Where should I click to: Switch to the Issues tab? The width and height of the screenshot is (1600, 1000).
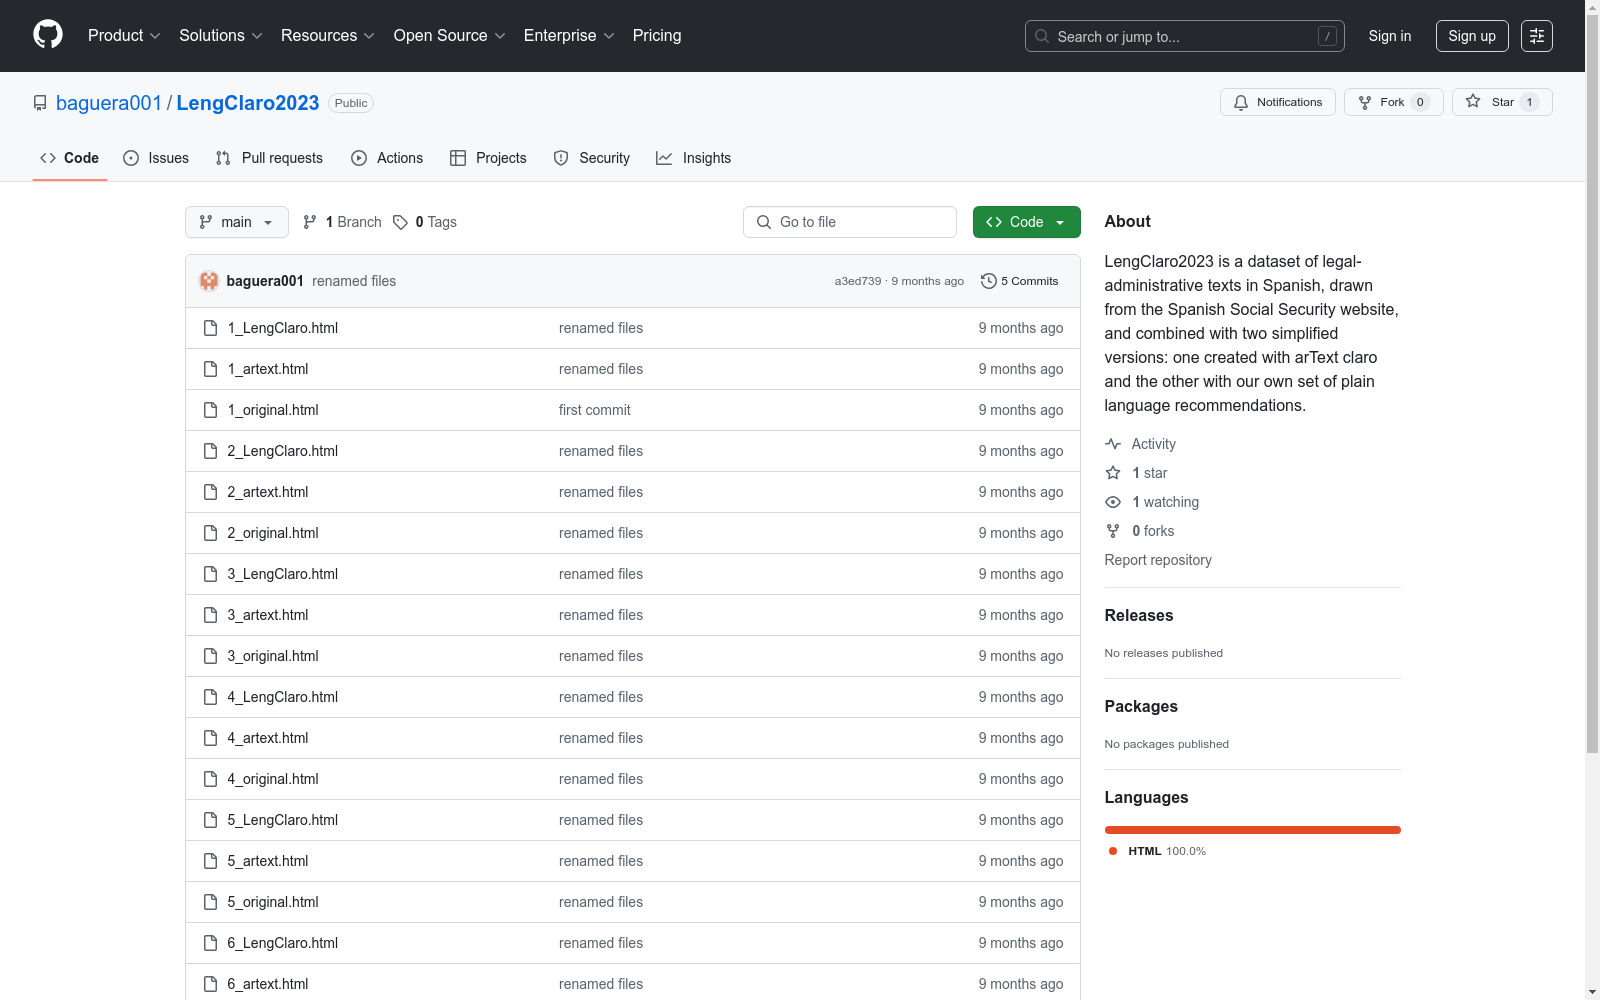[156, 158]
